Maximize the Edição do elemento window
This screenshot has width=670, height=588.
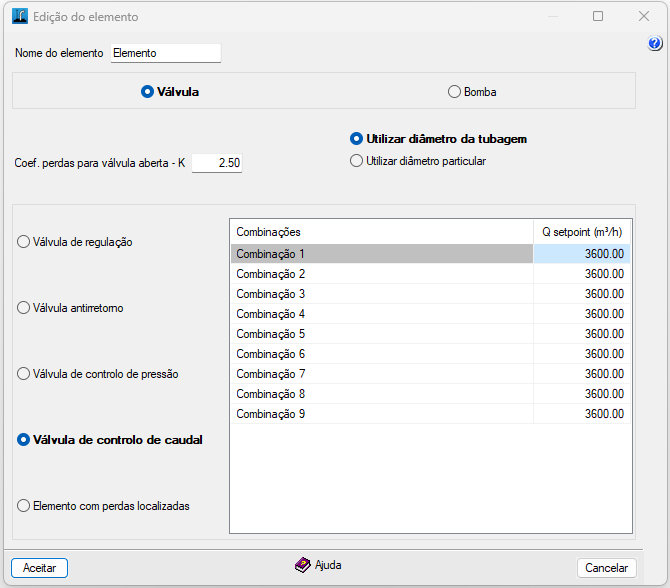pyautogui.click(x=598, y=16)
